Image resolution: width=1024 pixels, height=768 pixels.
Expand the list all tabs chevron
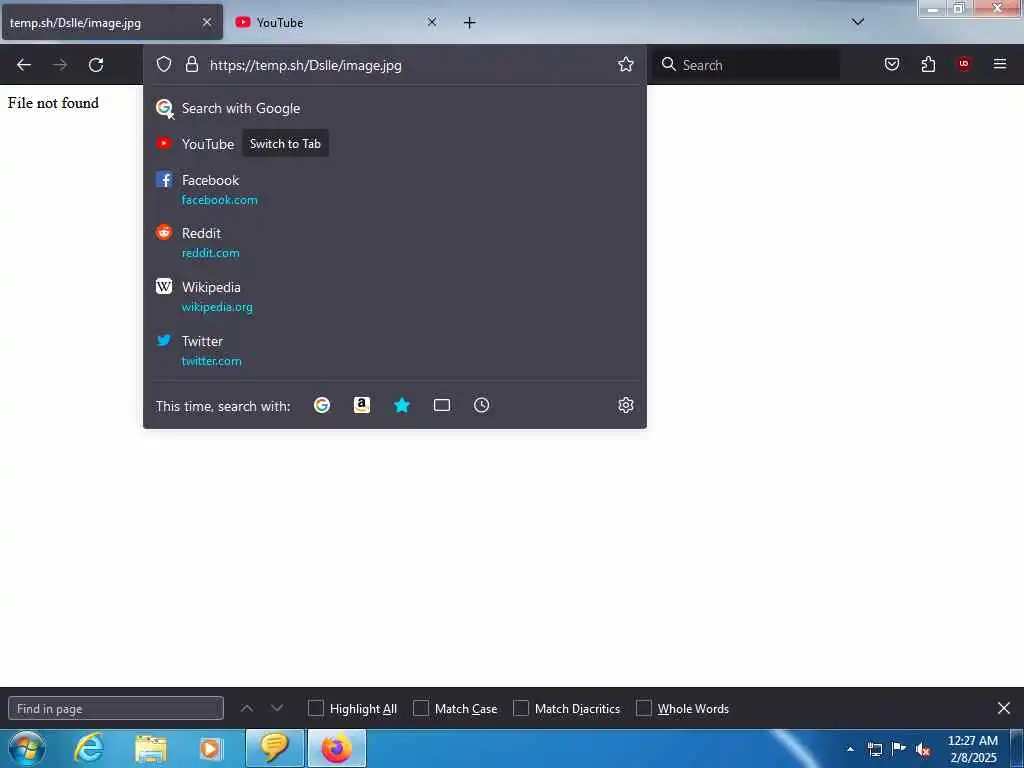(858, 22)
